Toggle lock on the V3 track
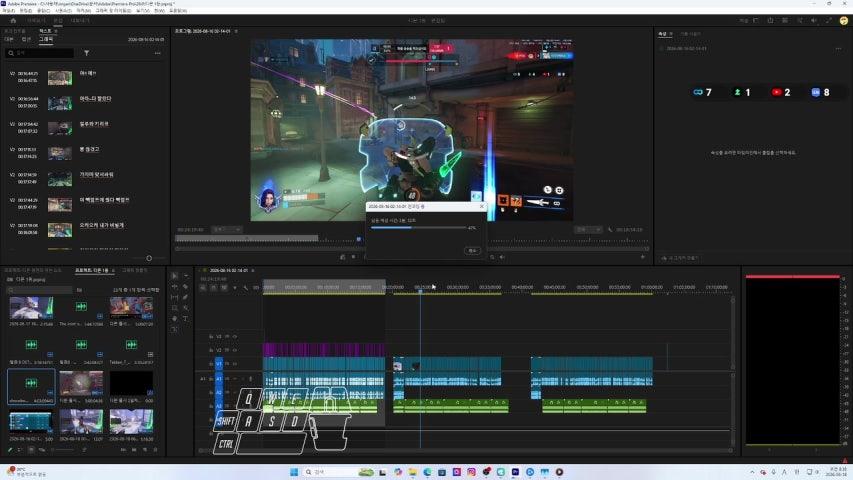The image size is (853, 480). coord(211,337)
